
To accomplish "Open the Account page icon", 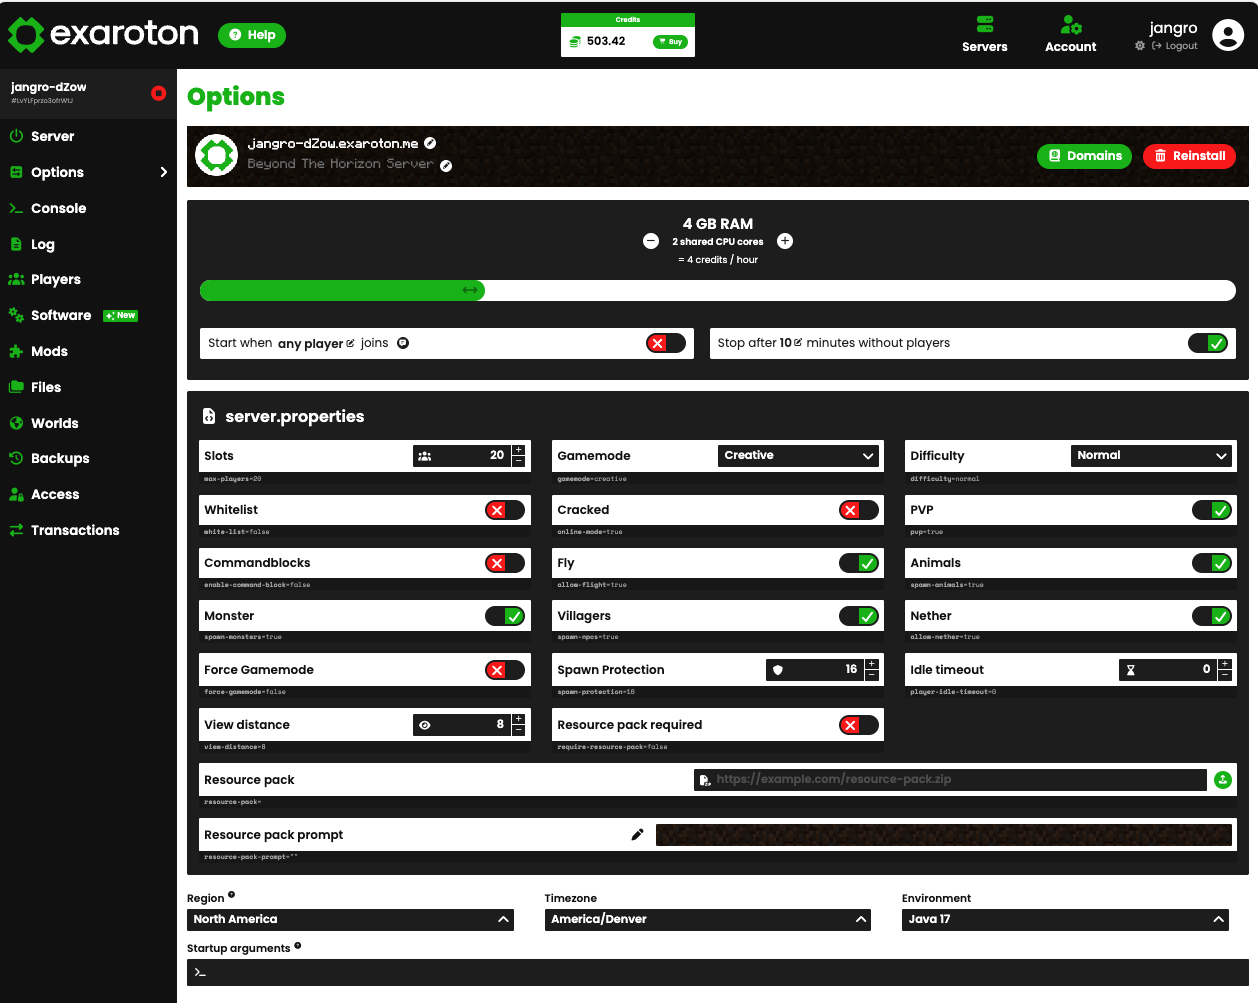I will coord(1071,24).
